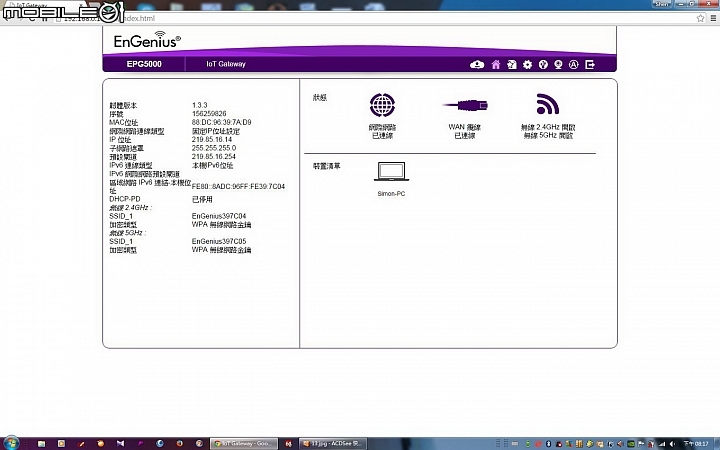Screen dimensions: 720x450
Task: Click the wireless signal status icon
Action: pos(548,104)
